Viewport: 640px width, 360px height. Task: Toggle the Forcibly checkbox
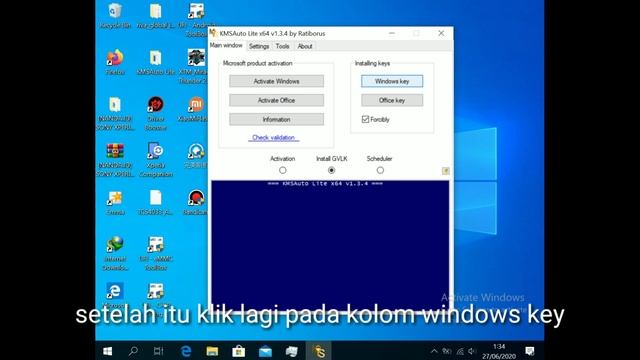pos(365,119)
